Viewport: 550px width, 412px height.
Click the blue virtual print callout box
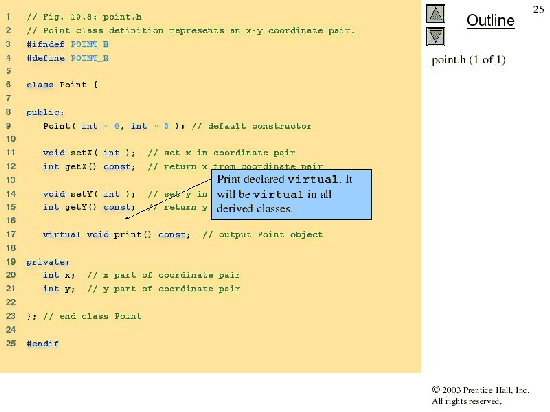(x=291, y=195)
